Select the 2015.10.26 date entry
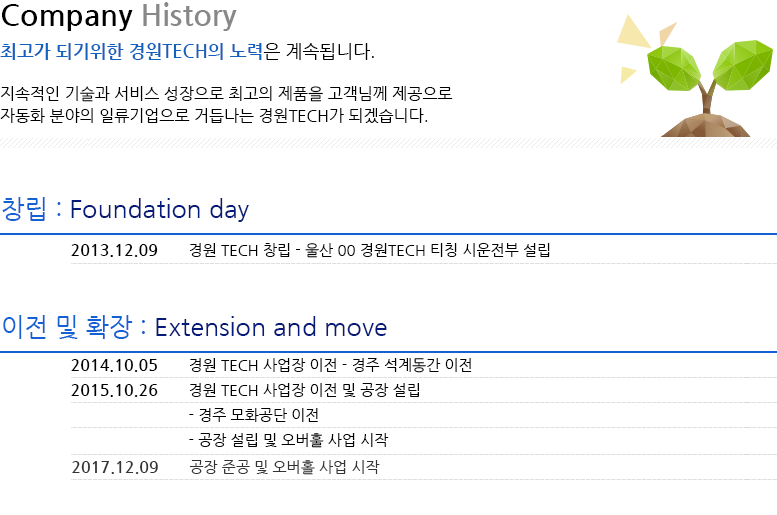 pyautogui.click(x=114, y=391)
